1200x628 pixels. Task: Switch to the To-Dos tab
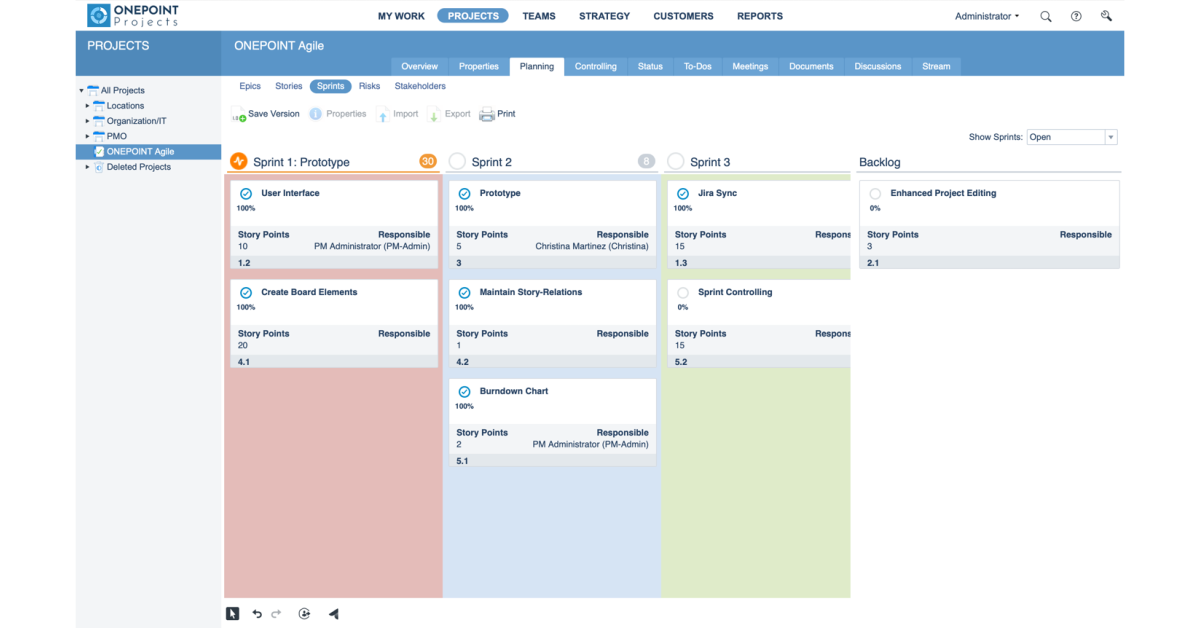[x=698, y=66]
